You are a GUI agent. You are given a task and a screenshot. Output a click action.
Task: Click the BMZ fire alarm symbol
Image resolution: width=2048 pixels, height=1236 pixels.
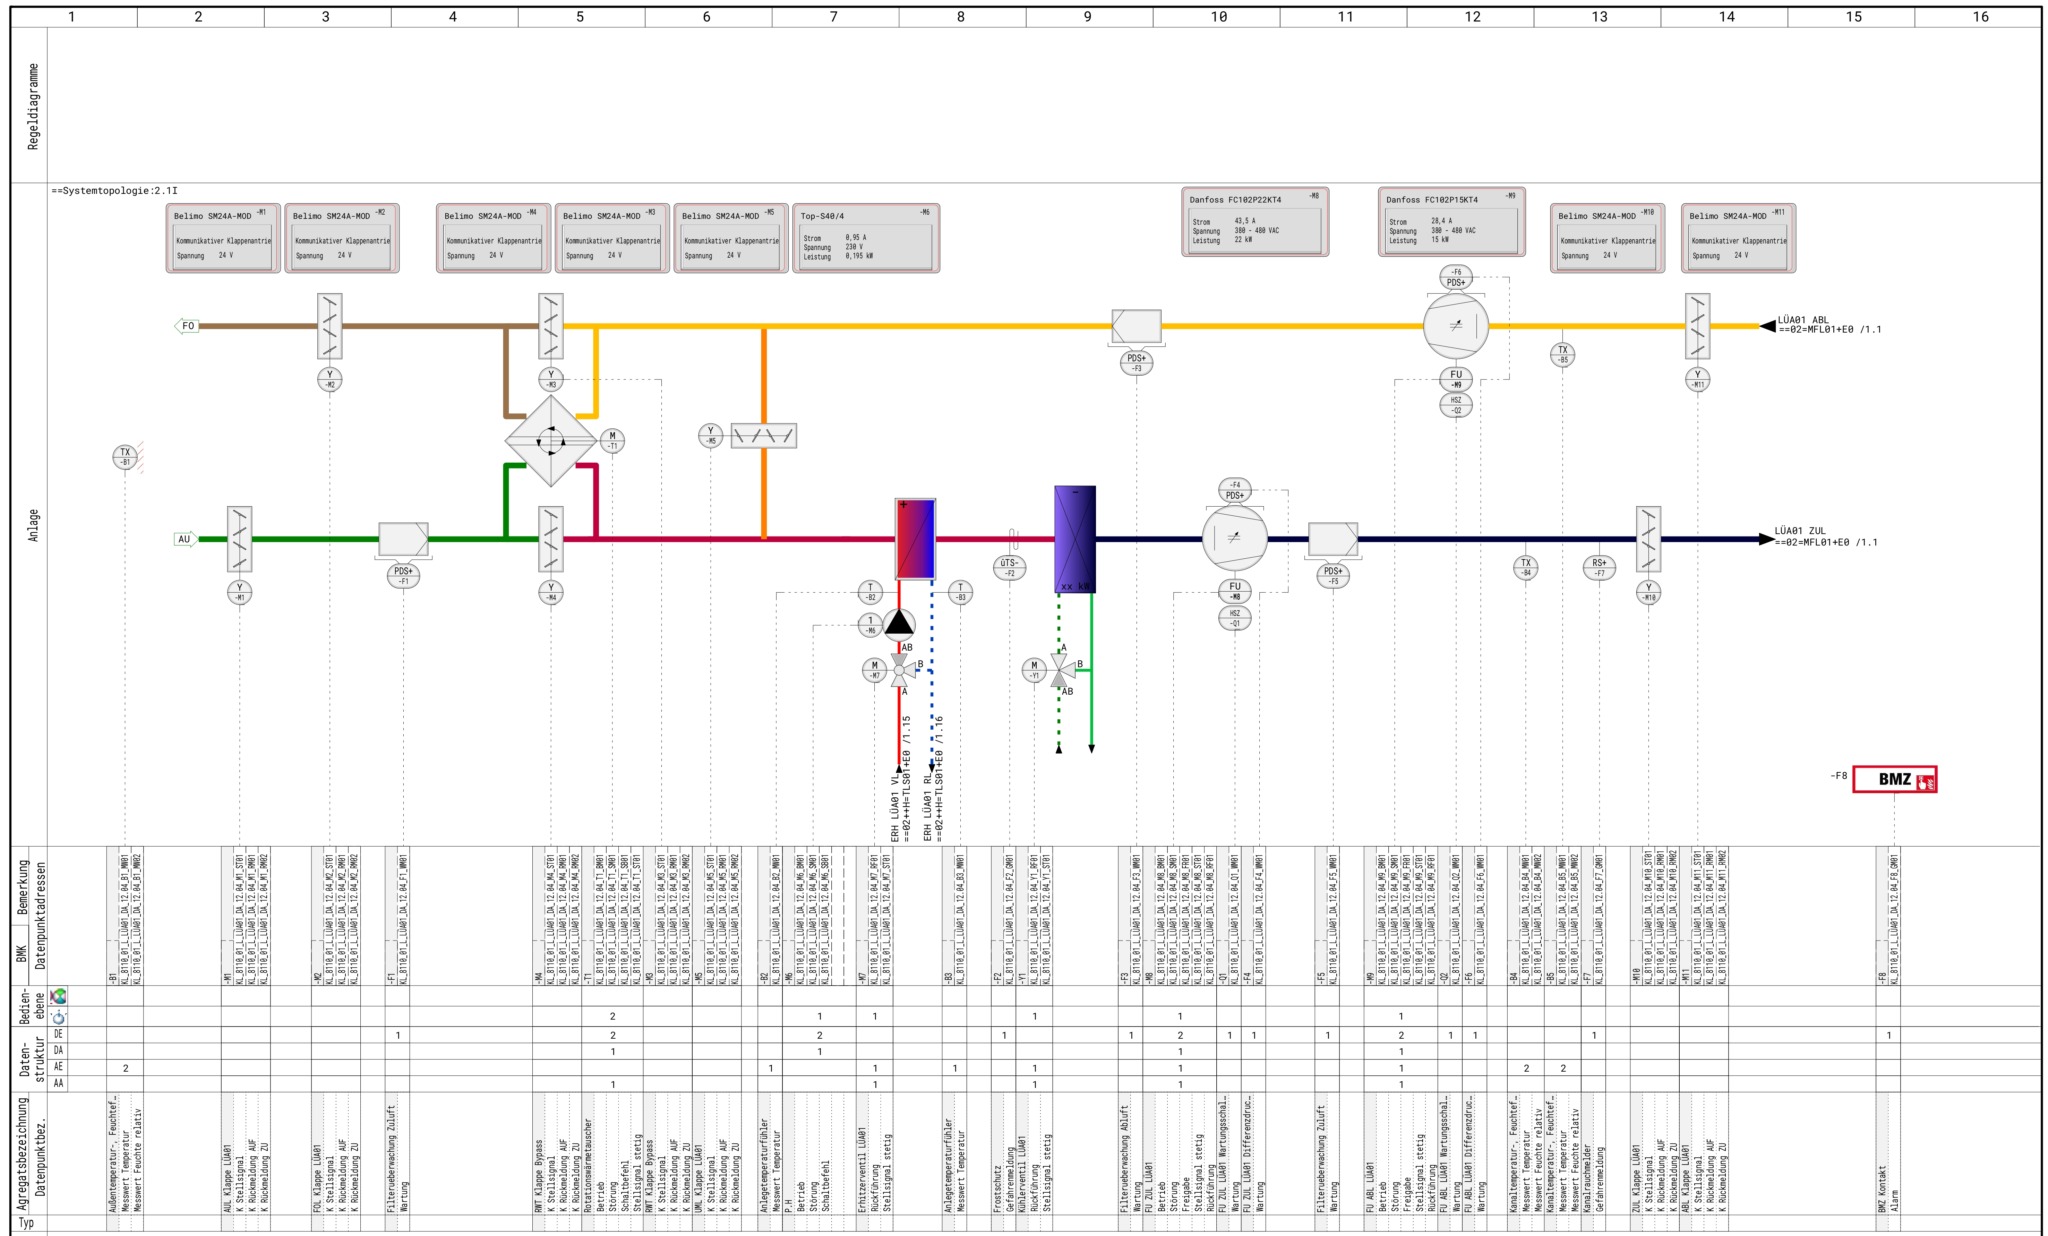pos(1894,780)
